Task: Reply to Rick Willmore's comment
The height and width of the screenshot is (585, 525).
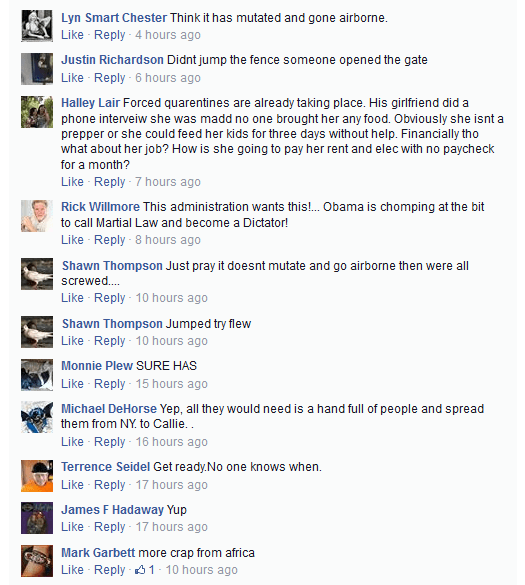Action: (109, 240)
